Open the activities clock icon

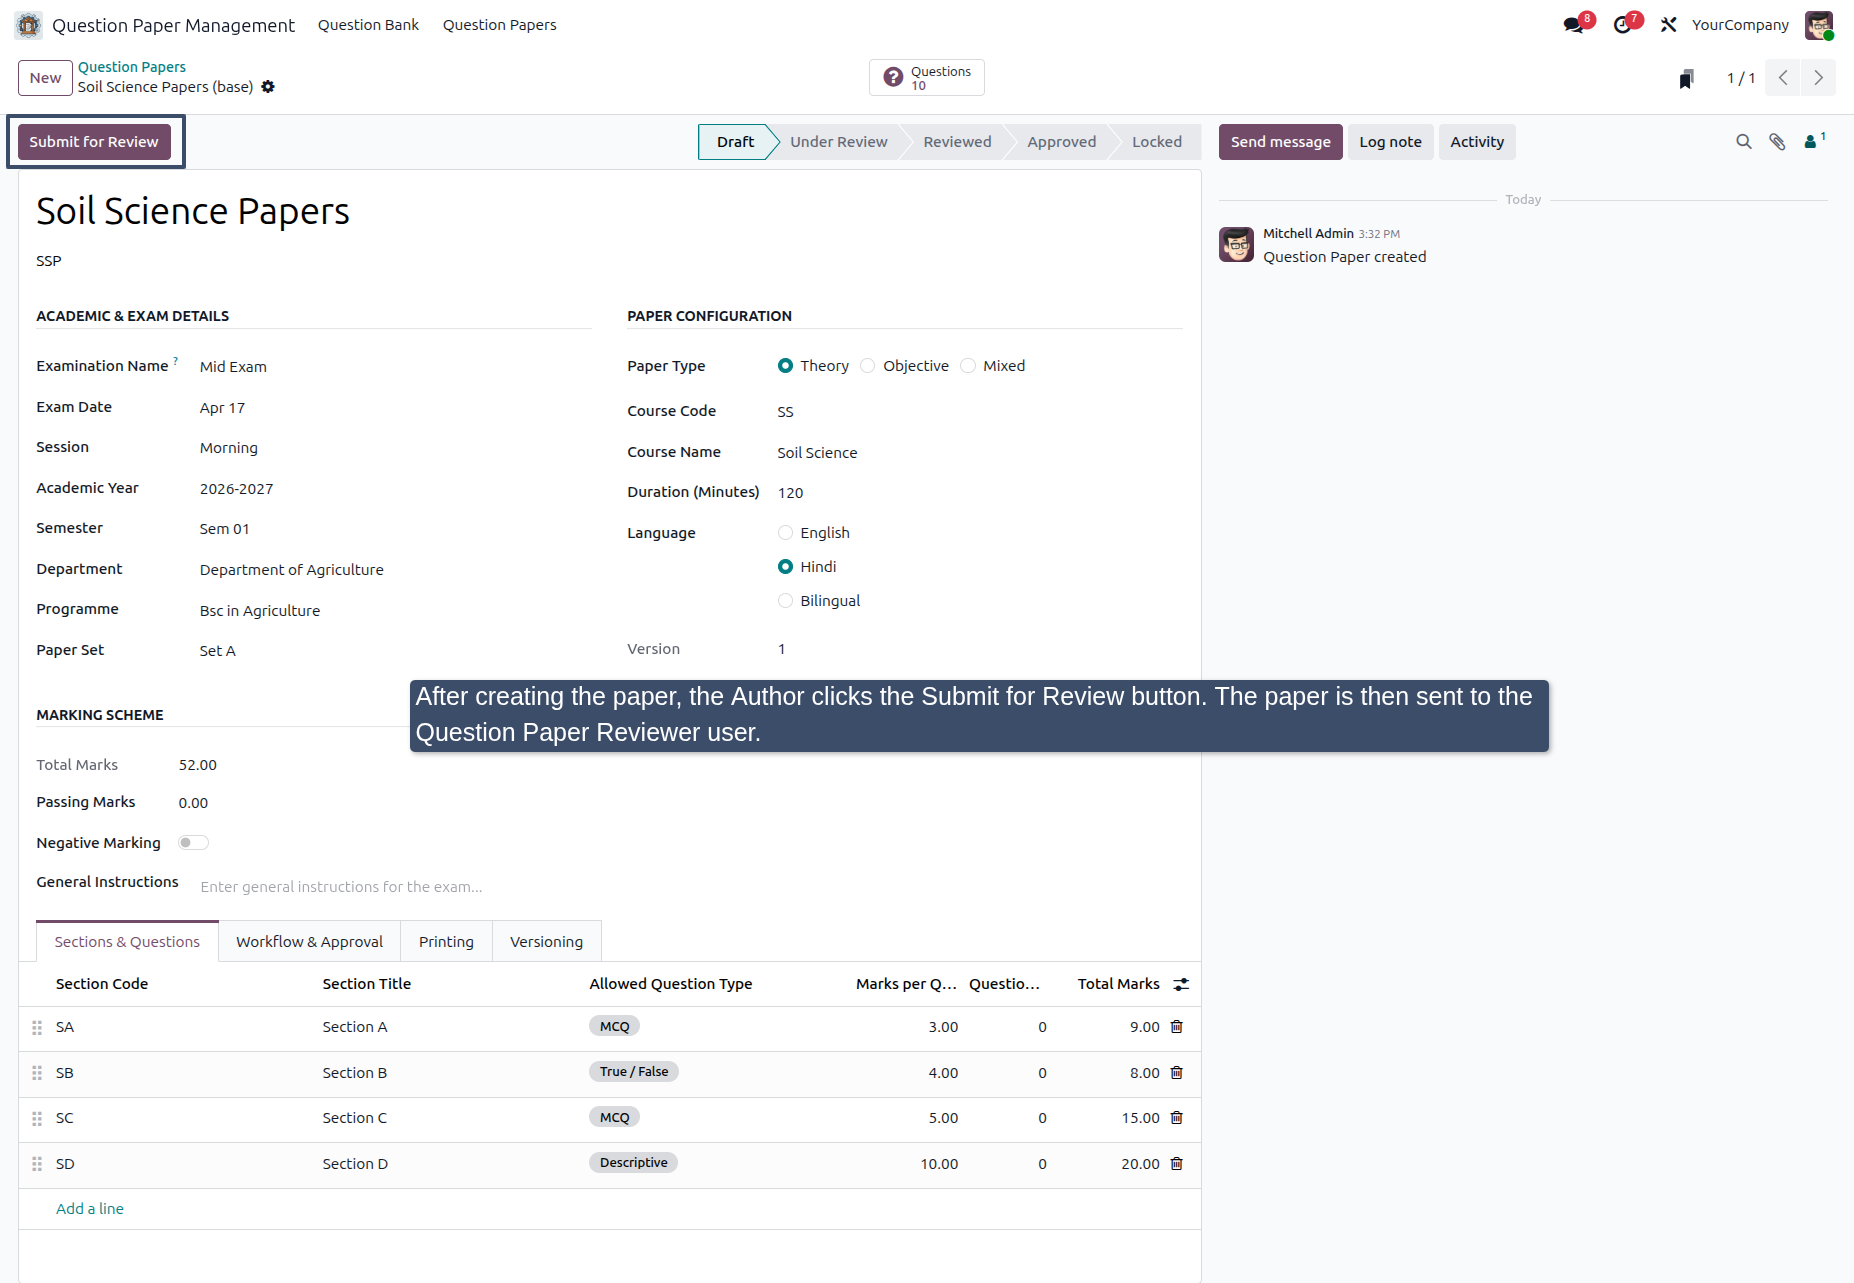[1622, 25]
